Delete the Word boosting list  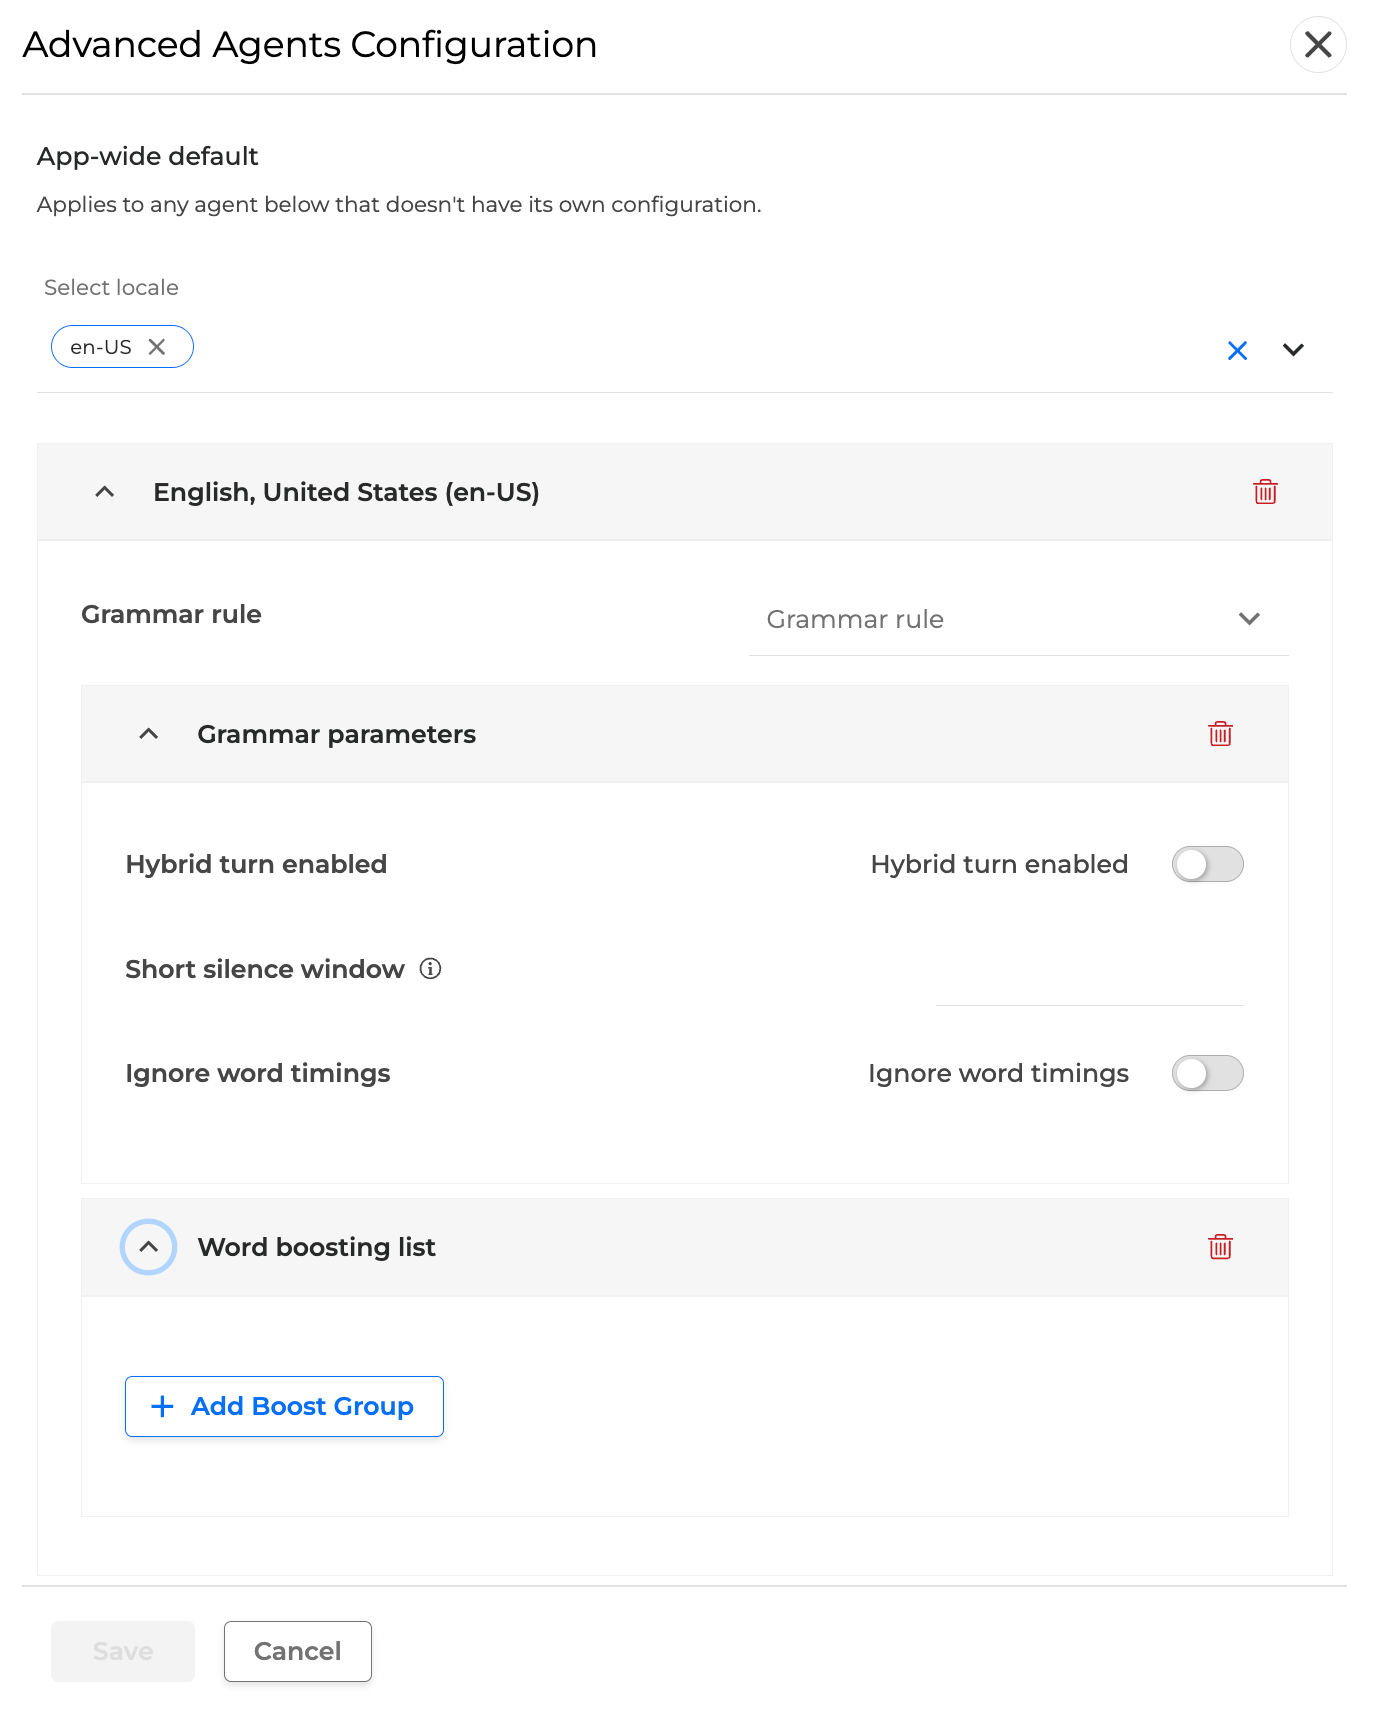pyautogui.click(x=1220, y=1247)
